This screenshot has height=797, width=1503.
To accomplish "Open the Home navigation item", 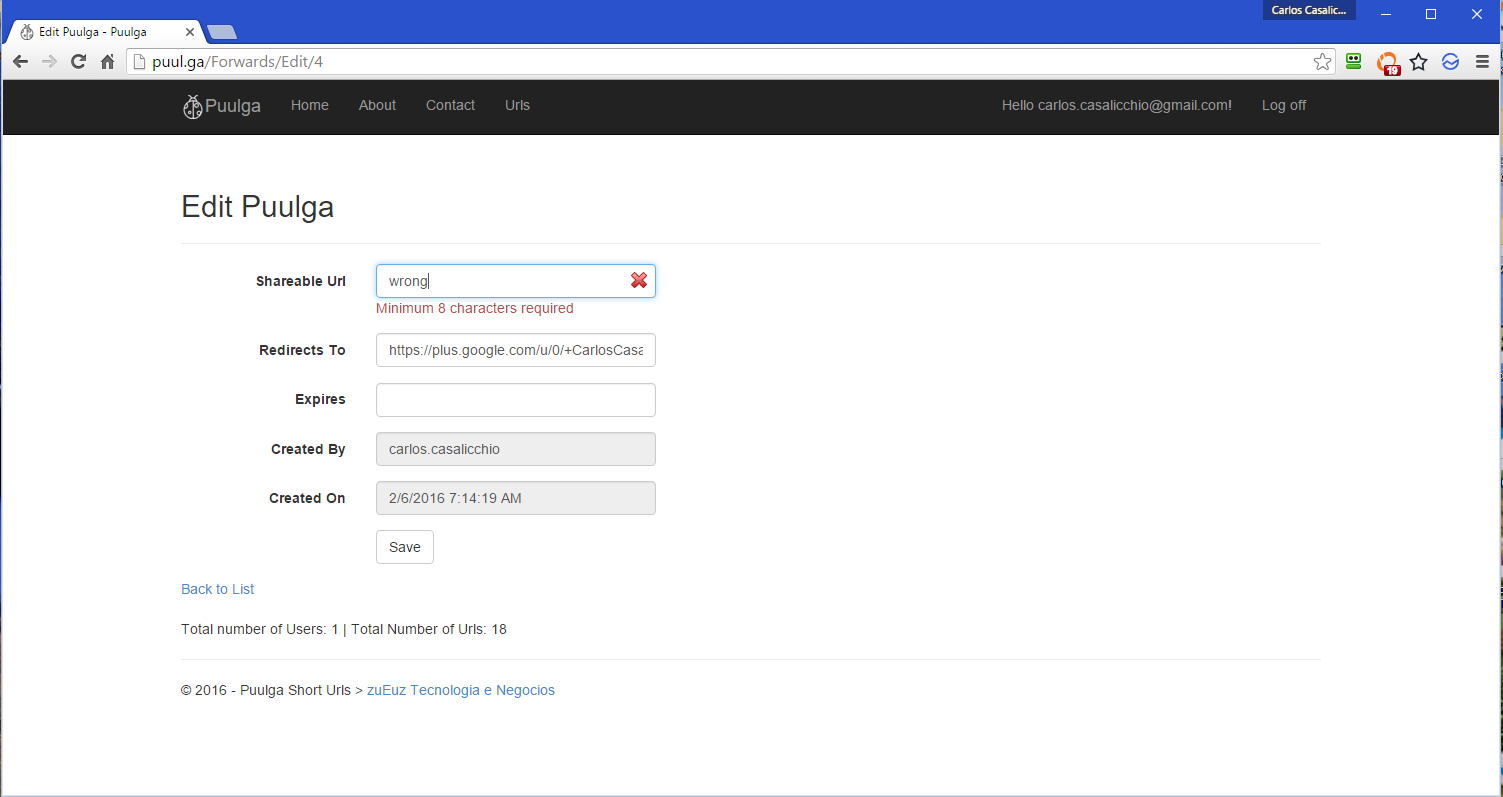I will point(309,105).
